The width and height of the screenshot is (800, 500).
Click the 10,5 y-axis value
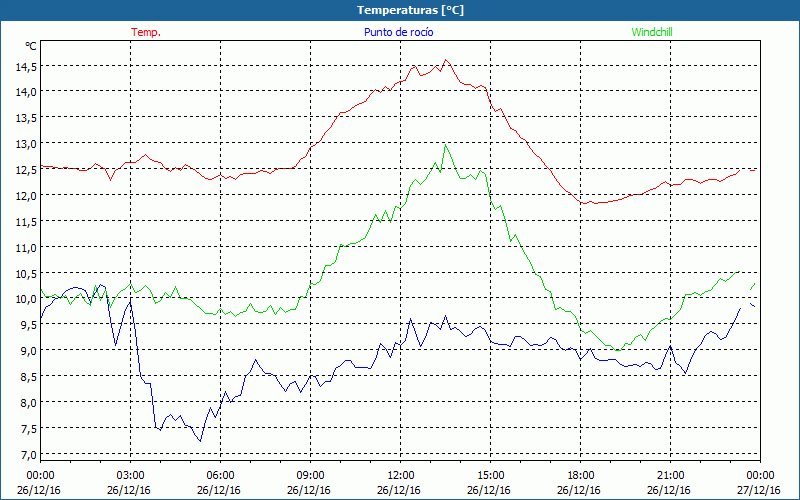(26, 273)
